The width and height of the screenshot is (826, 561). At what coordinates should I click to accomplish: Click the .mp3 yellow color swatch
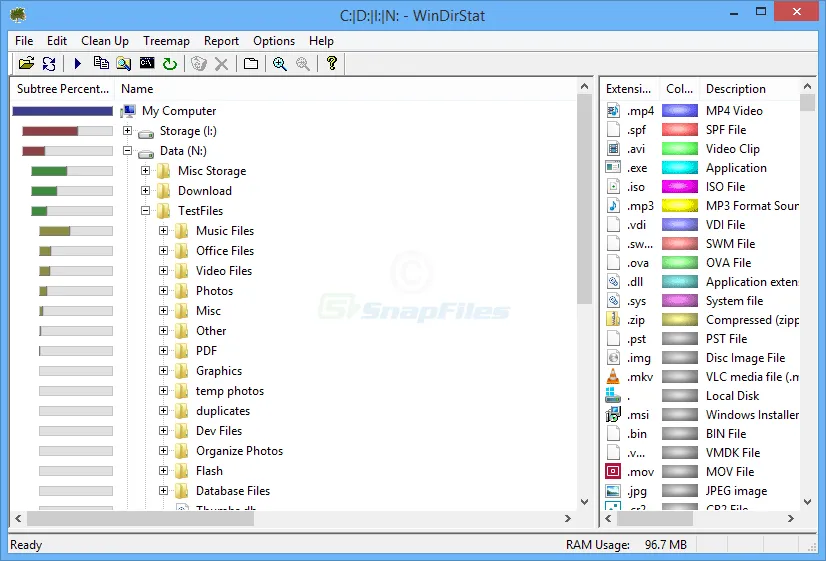coord(680,205)
